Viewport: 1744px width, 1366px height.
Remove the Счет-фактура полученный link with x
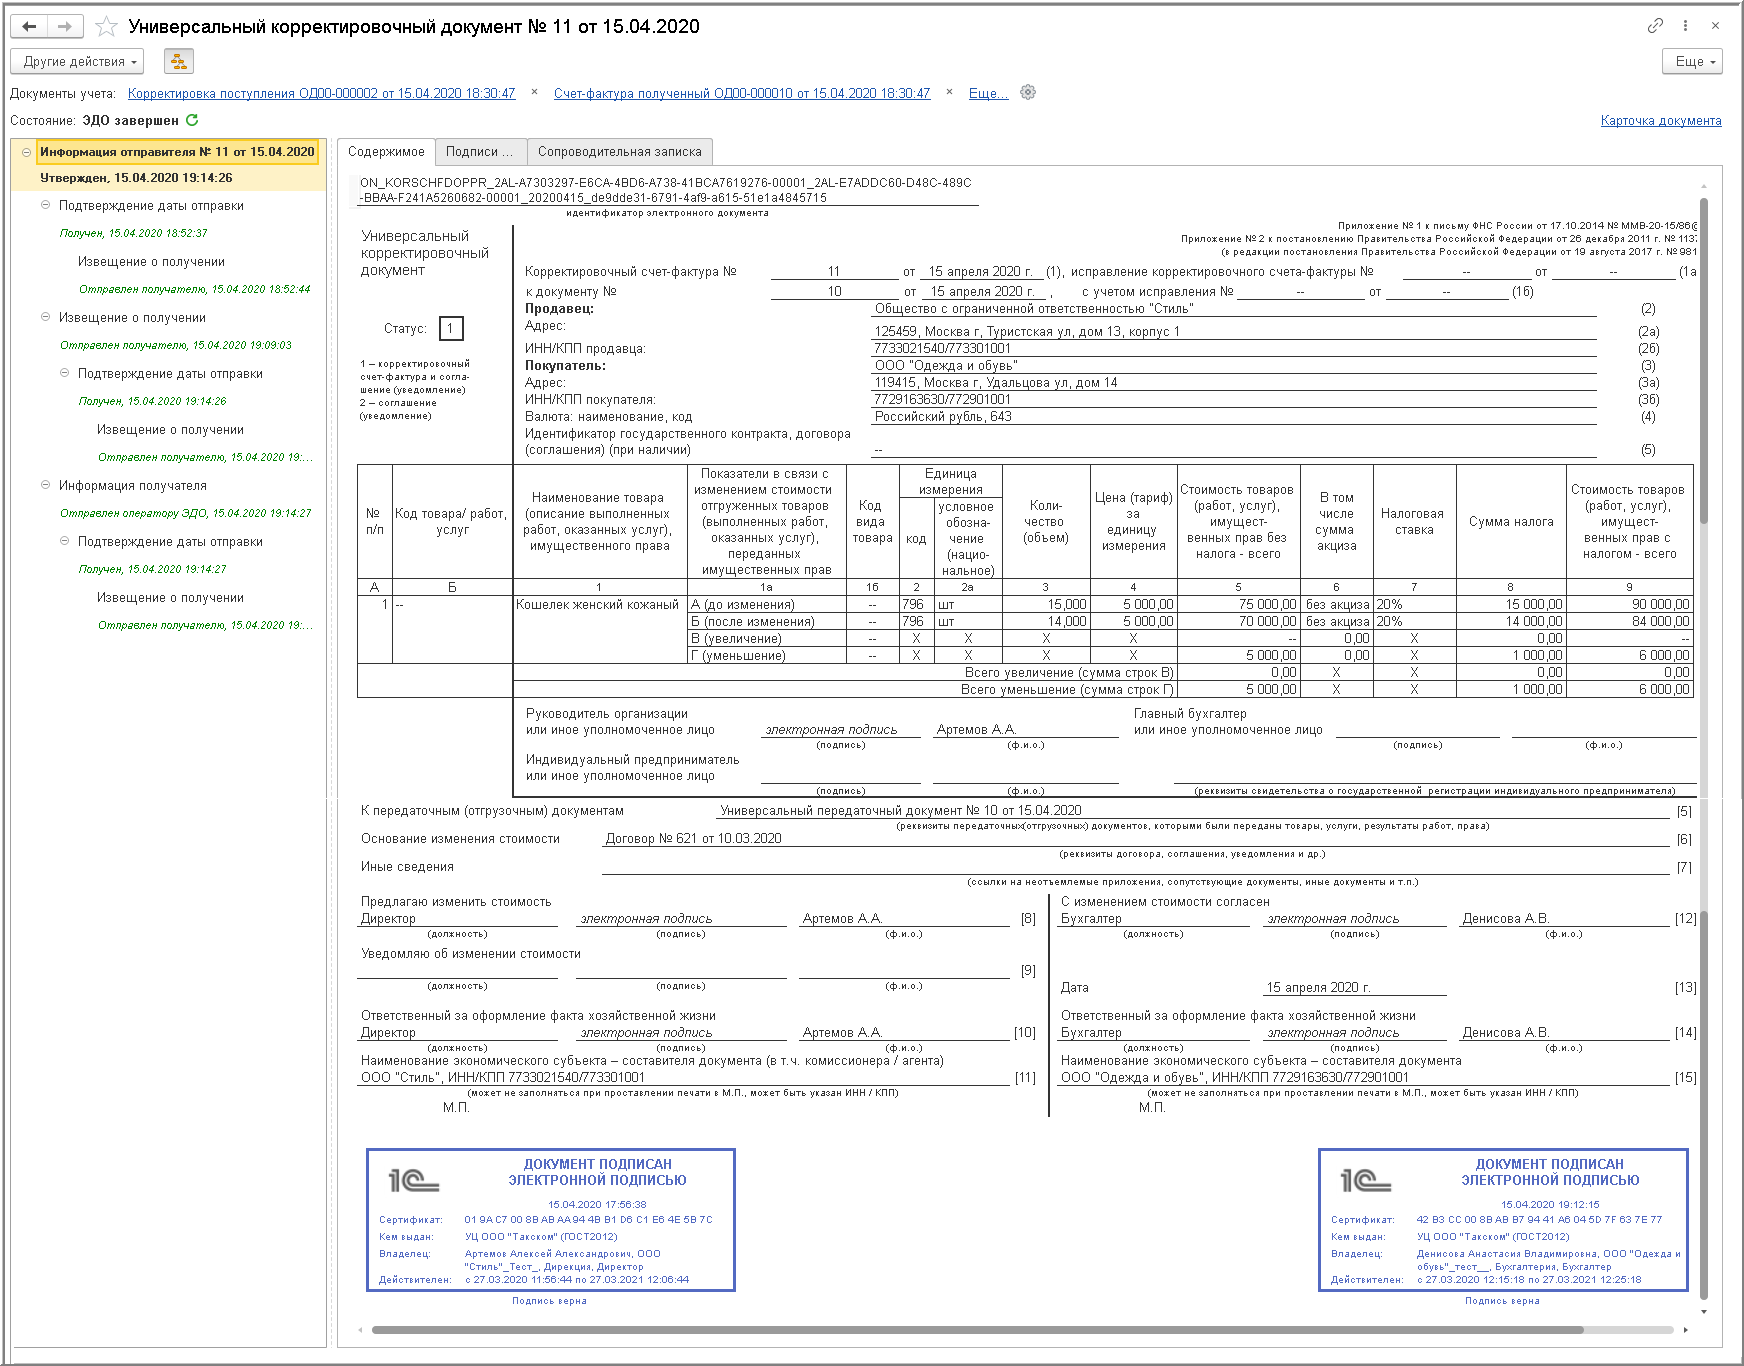[x=949, y=92]
